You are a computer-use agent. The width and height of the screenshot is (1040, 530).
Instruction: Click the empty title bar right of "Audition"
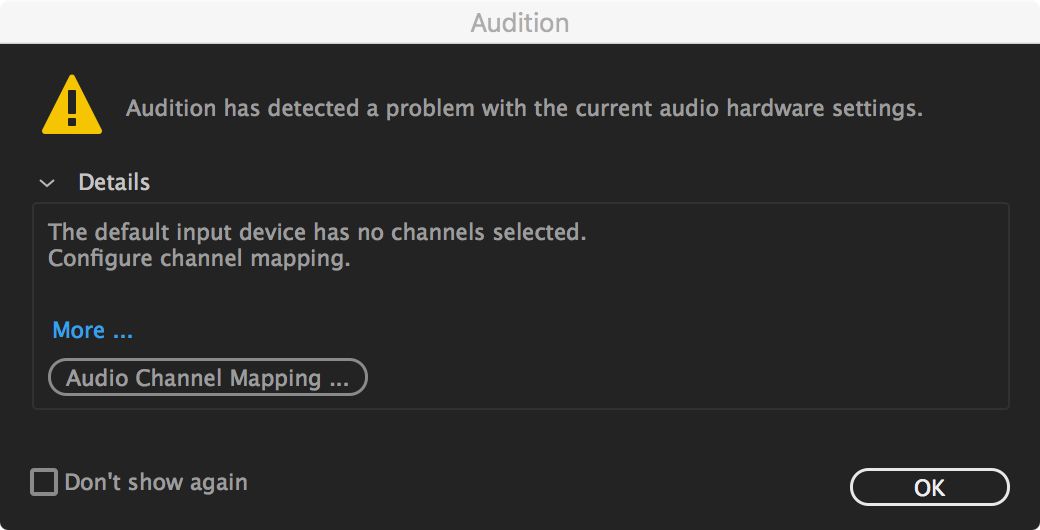[x=800, y=22]
